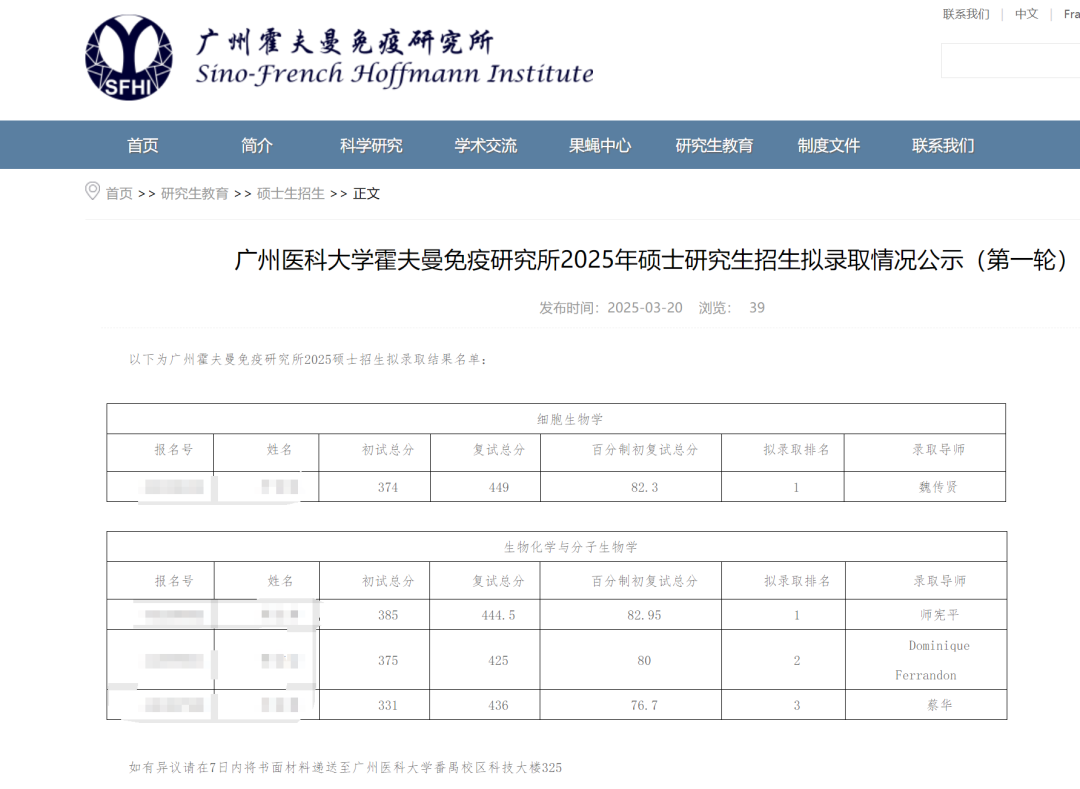Image resolution: width=1080 pixels, height=789 pixels.
Task: Open 首页 in the blue navigation bar
Action: pos(143,145)
